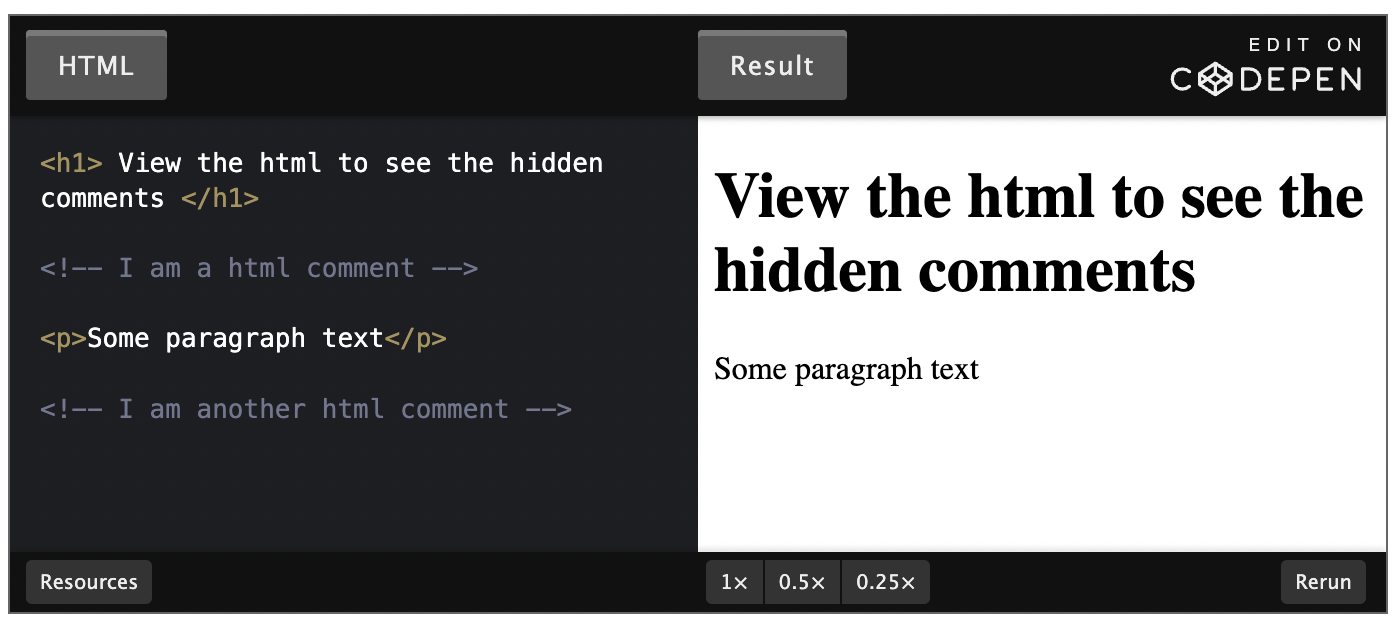Click "Some paragraph text" in the code editor
Viewport: 1396px width, 620px height.
236,339
